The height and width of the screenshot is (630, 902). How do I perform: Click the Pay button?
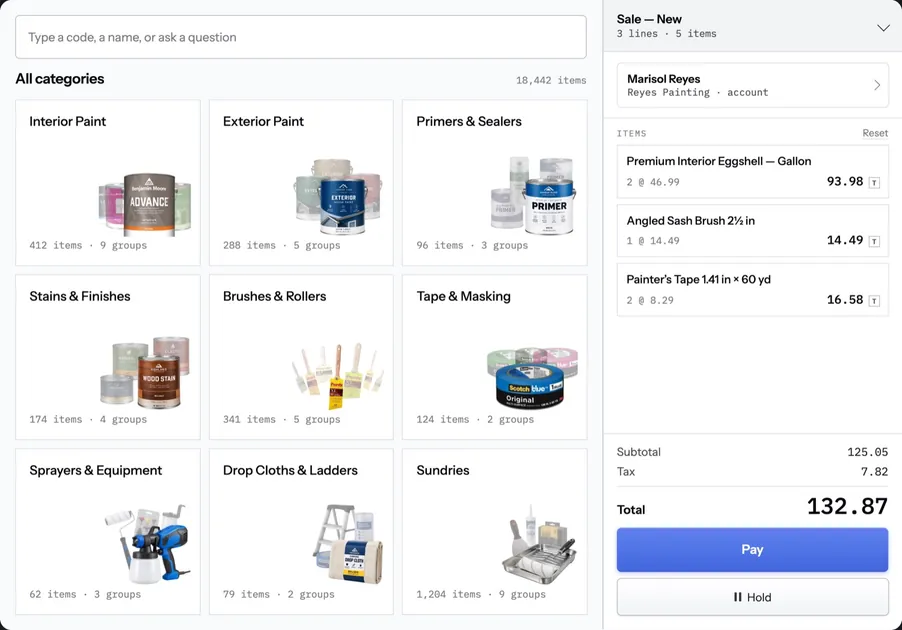tap(752, 549)
